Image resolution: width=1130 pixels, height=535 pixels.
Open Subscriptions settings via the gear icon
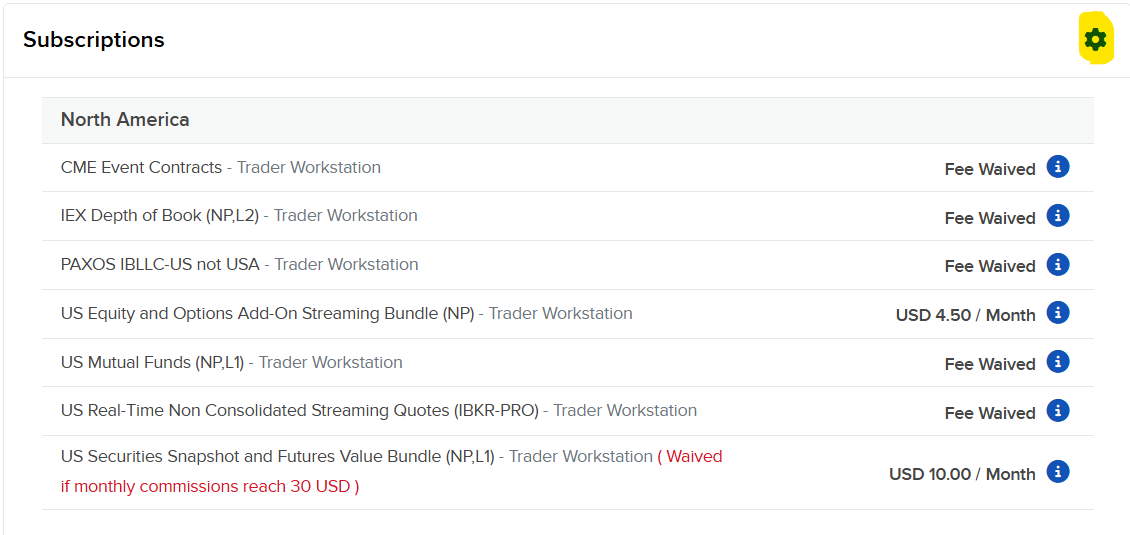coord(1095,39)
